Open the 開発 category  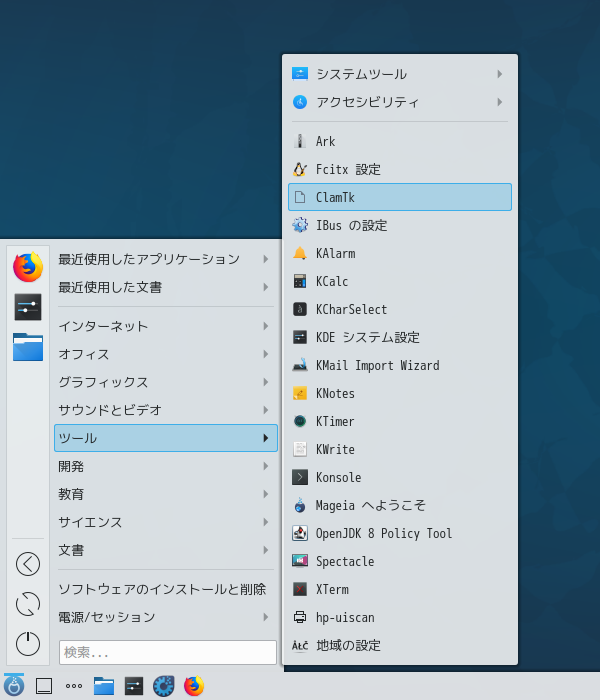[166, 466]
